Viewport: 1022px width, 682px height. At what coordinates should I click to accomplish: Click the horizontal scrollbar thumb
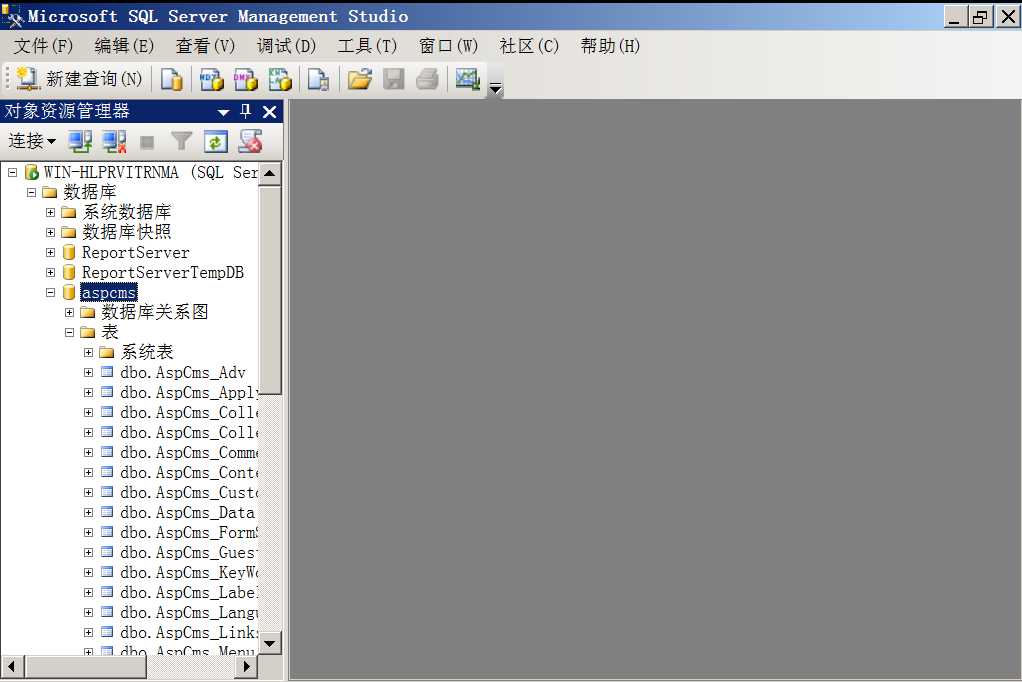(85, 666)
